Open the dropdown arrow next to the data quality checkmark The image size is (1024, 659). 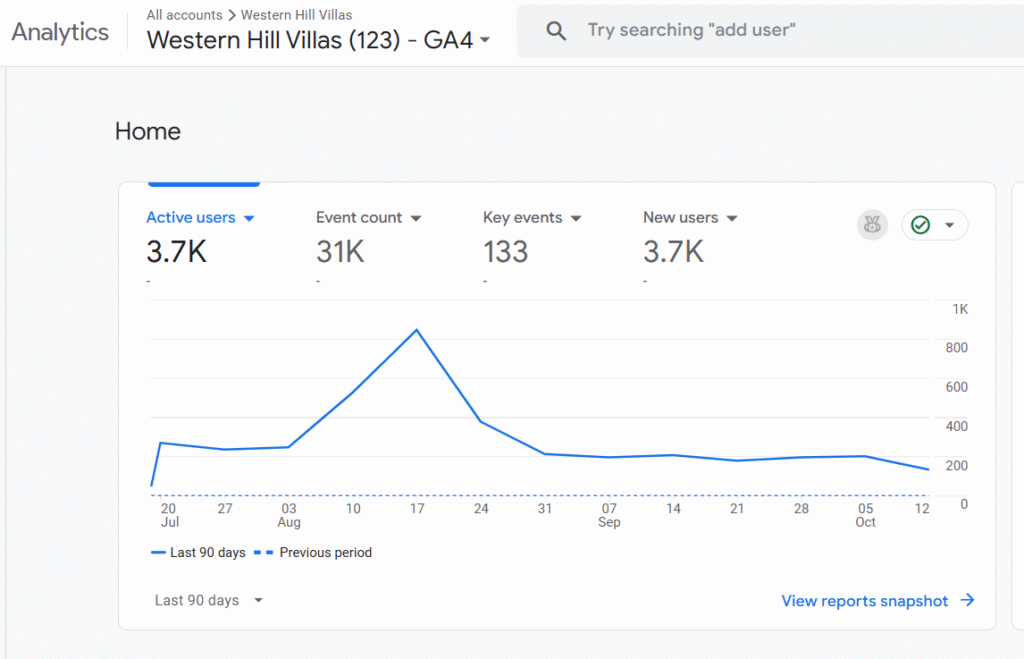coord(950,225)
